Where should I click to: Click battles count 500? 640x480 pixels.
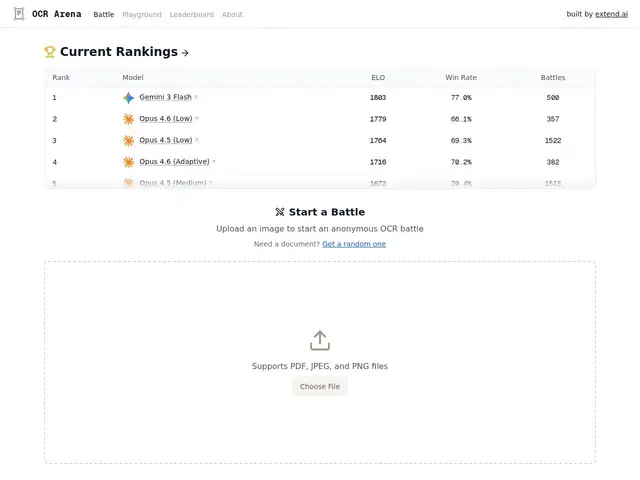553,98
